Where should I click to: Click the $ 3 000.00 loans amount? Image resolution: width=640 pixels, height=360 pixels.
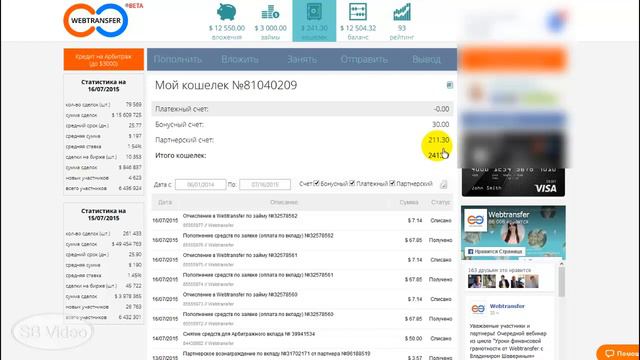point(270,28)
